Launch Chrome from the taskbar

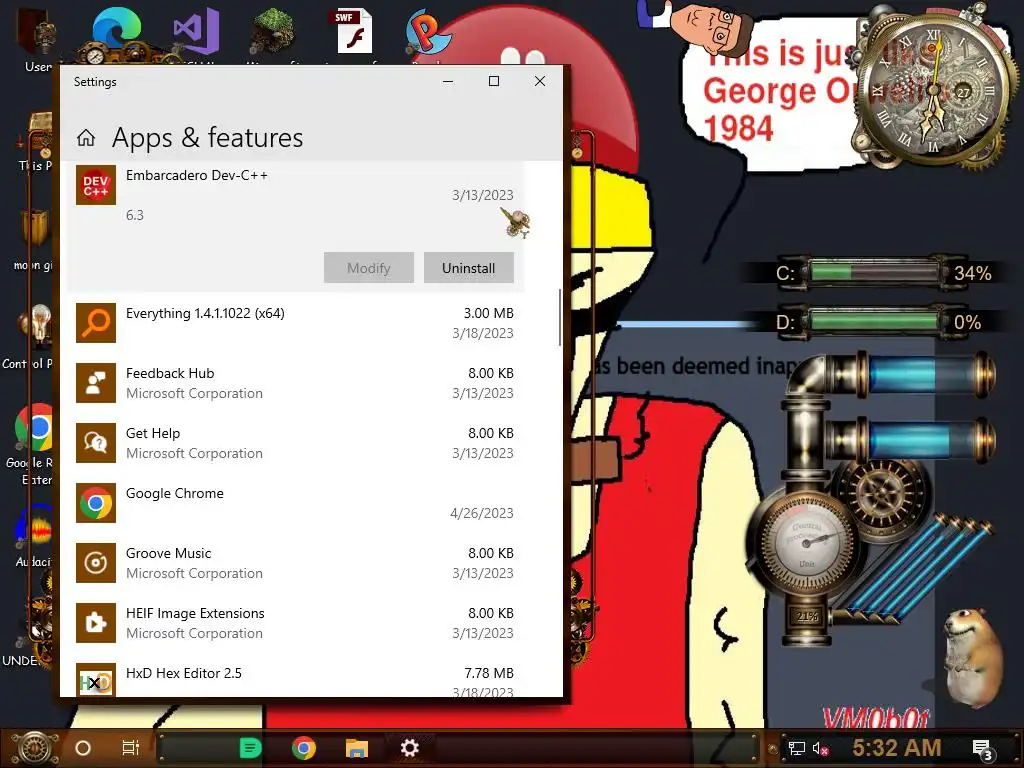point(304,748)
